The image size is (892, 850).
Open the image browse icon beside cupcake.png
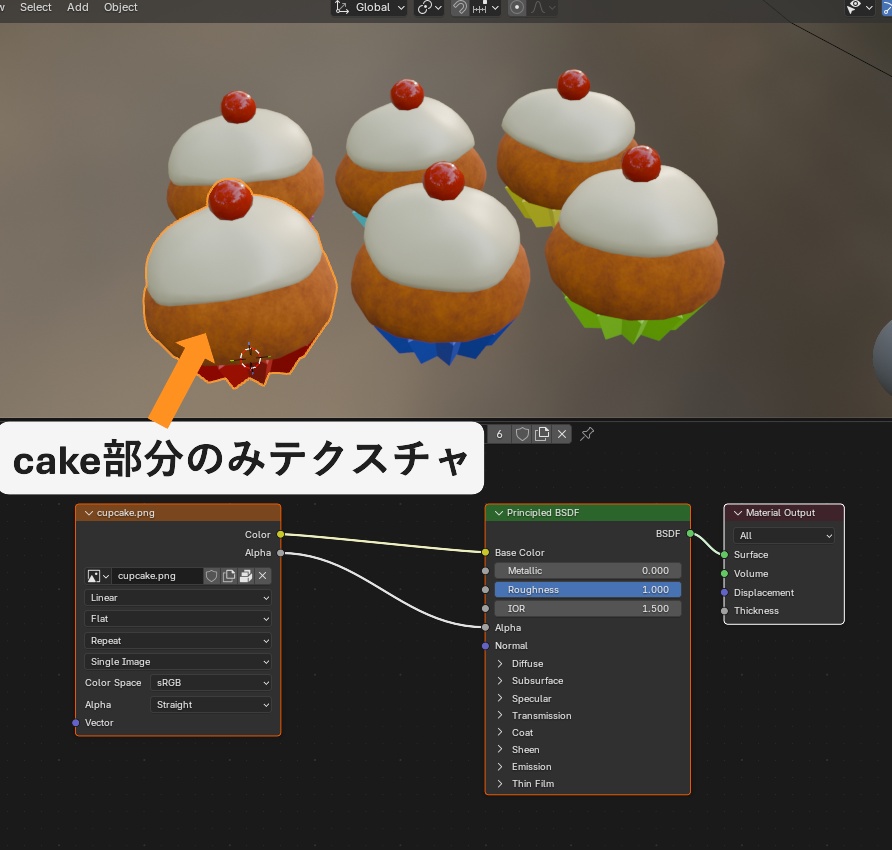tap(98, 576)
